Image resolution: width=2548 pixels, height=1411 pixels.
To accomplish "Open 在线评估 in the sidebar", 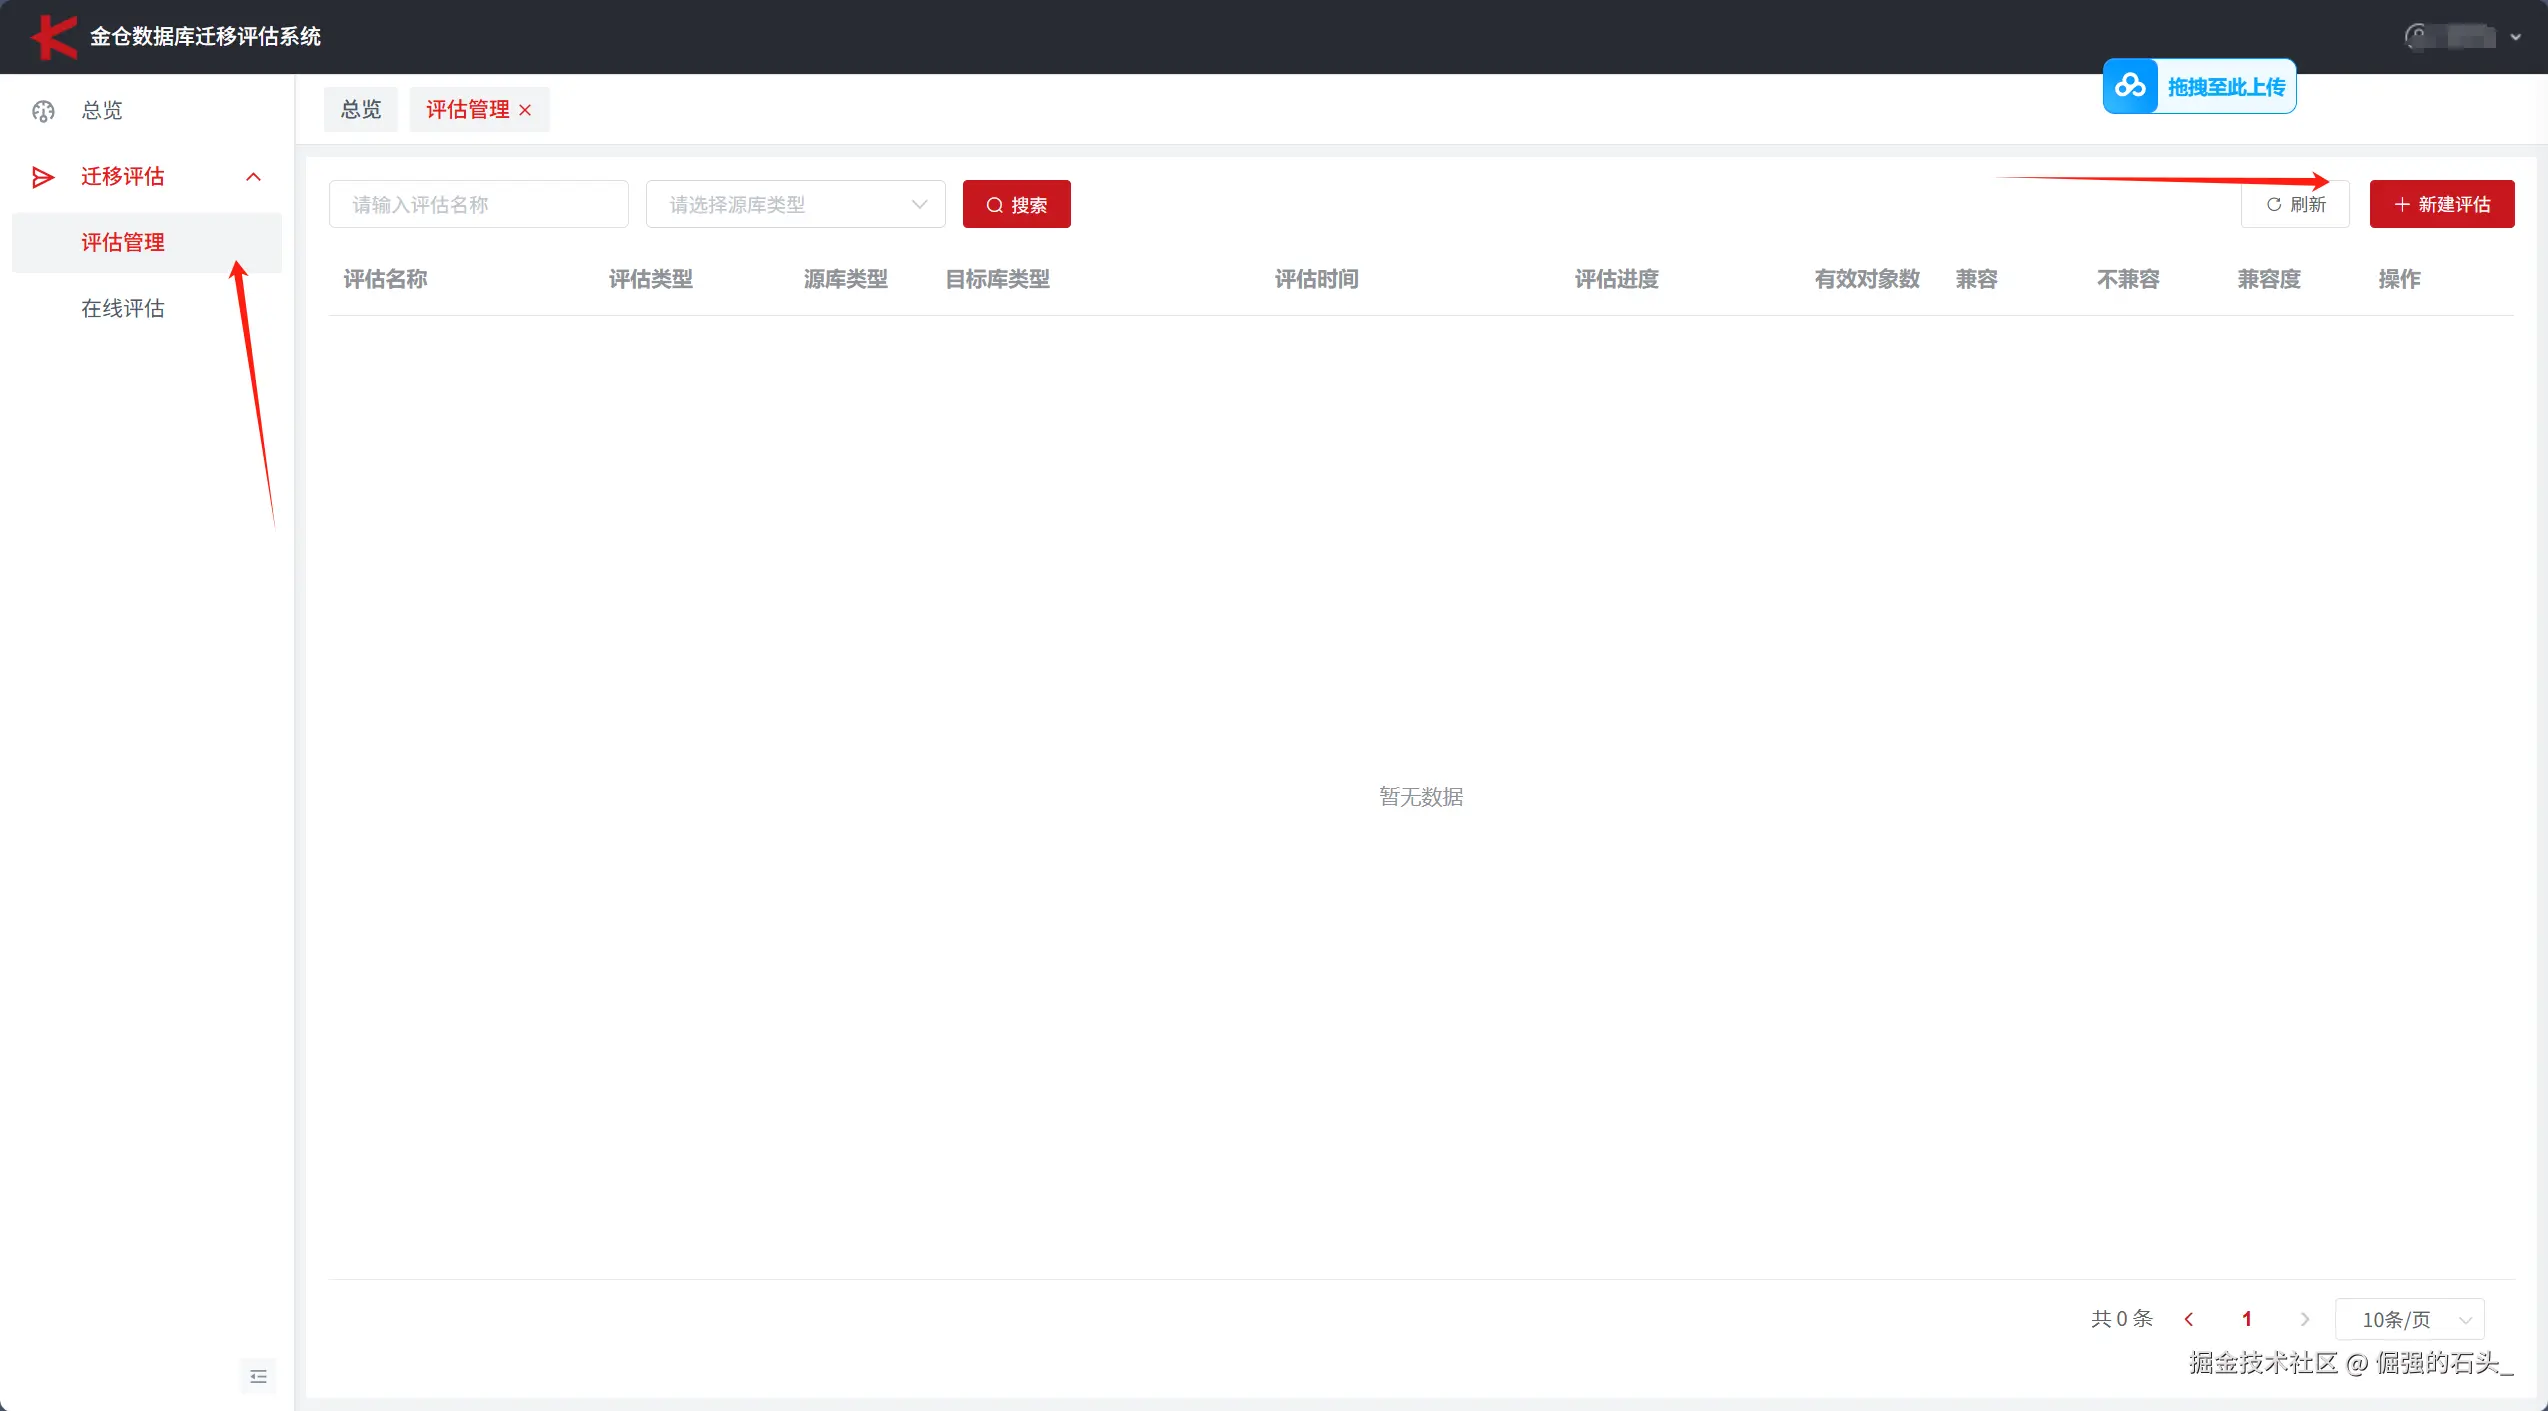I will click(123, 308).
